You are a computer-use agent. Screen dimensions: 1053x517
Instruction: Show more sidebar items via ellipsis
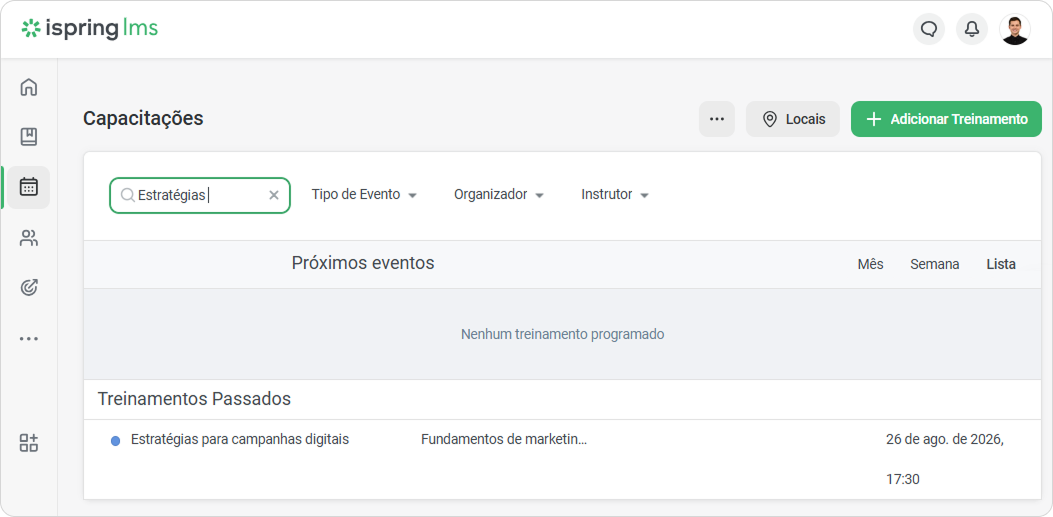pyautogui.click(x=28, y=338)
